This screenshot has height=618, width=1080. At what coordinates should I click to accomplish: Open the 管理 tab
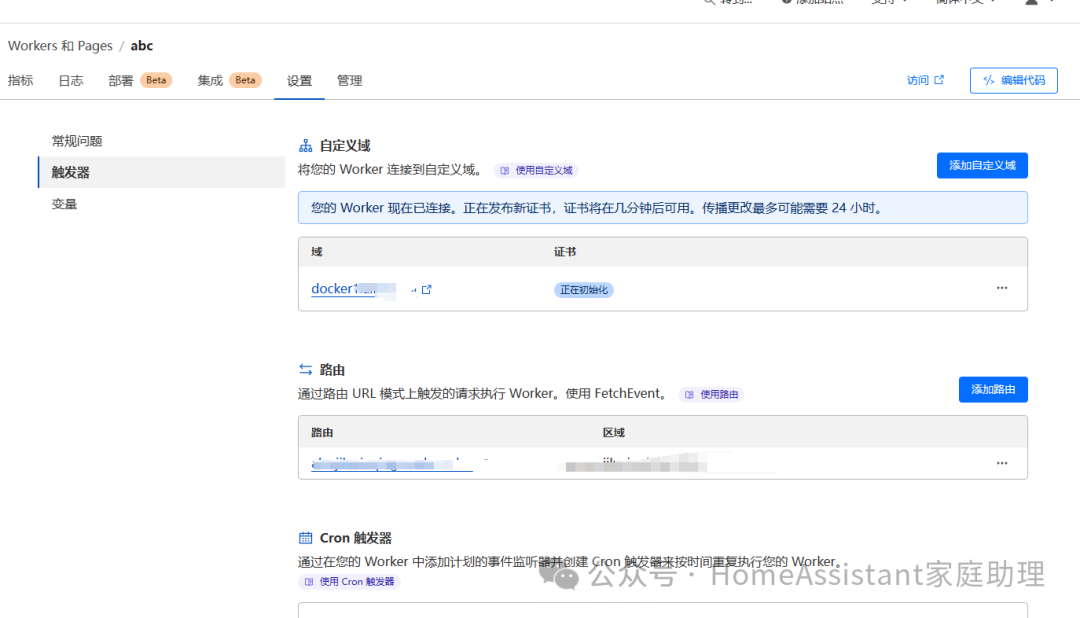click(349, 81)
